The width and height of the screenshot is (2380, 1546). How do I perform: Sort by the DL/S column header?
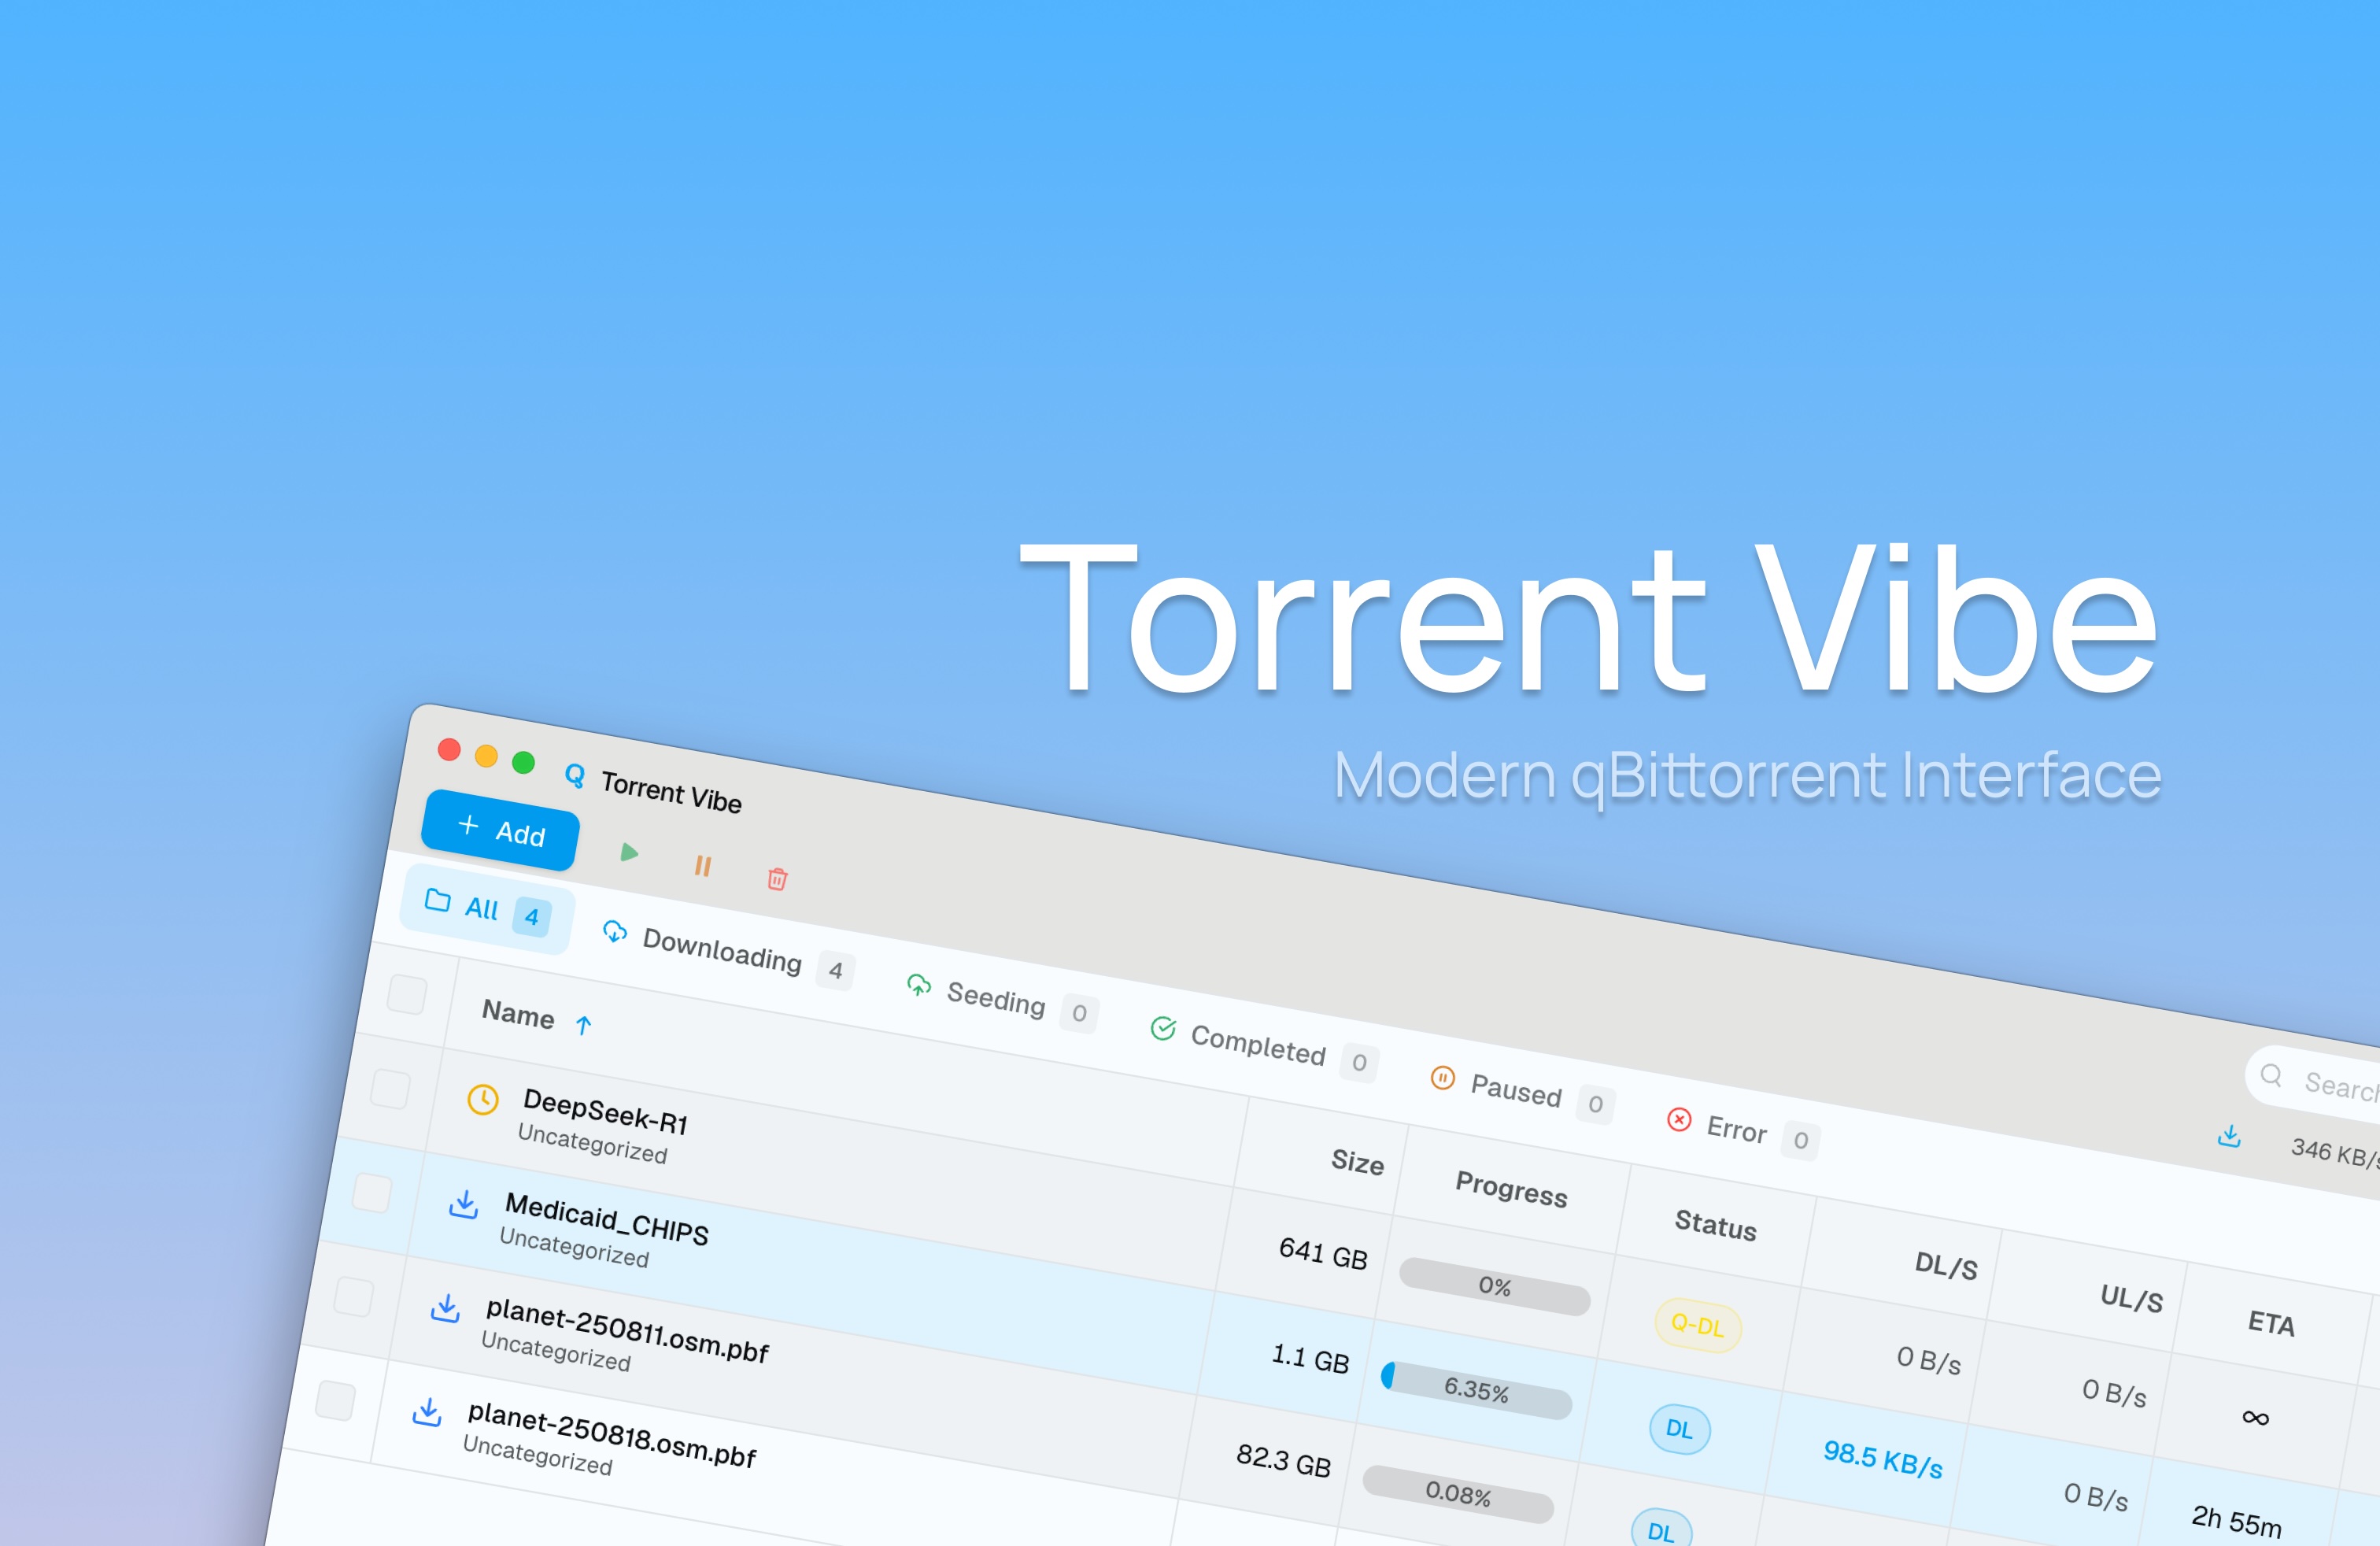[x=1946, y=1266]
